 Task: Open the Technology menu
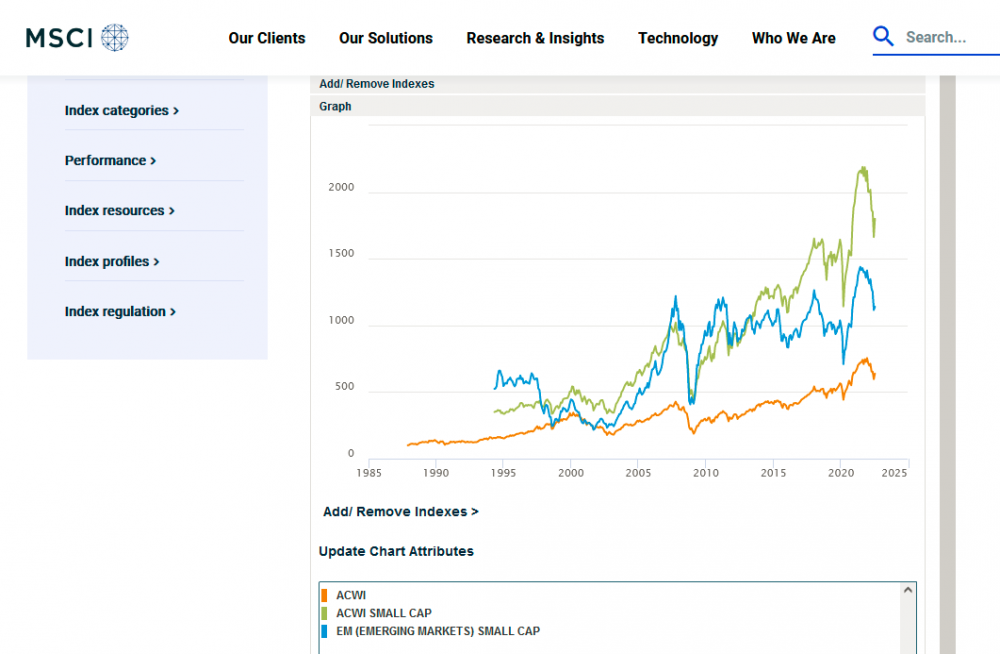(678, 38)
